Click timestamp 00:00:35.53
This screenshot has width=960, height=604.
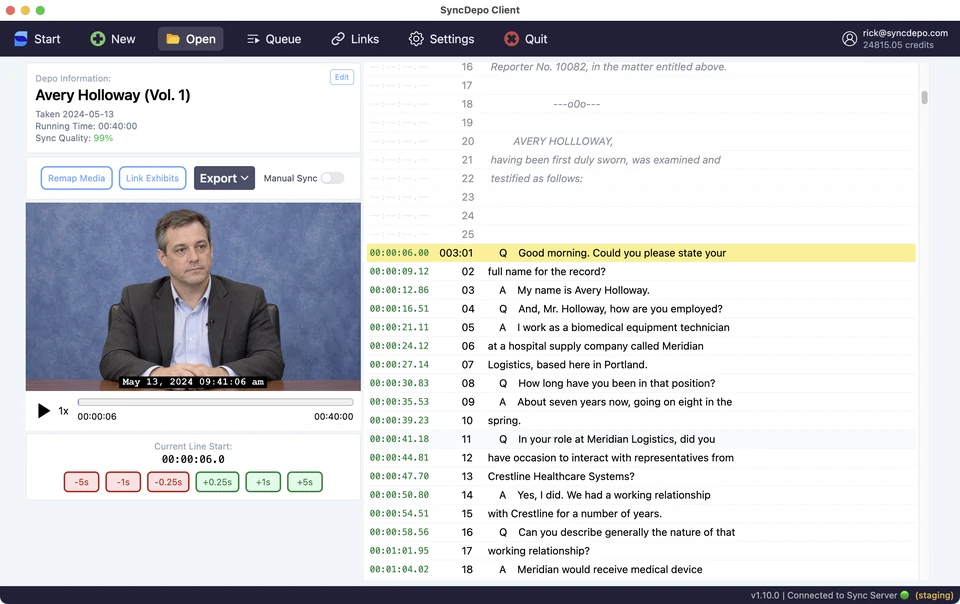pos(399,402)
